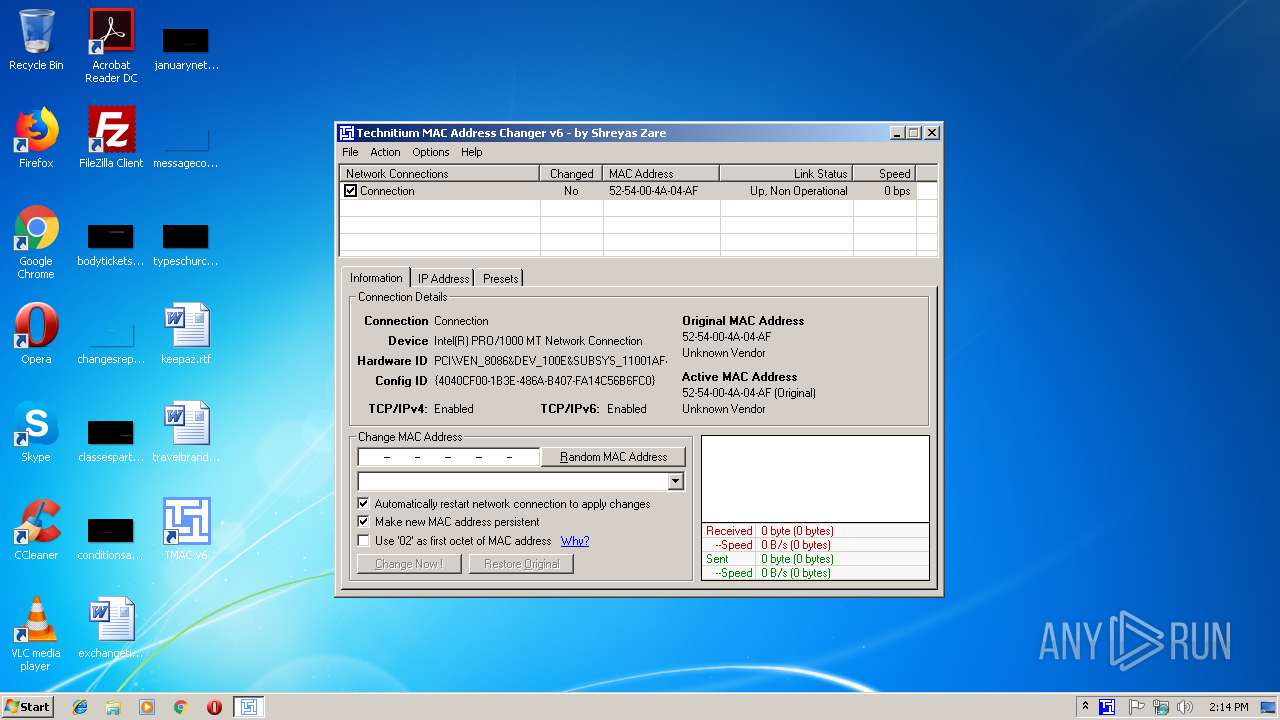The height and width of the screenshot is (720, 1280).
Task: Click TMAC title bar app icon
Action: click(347, 133)
